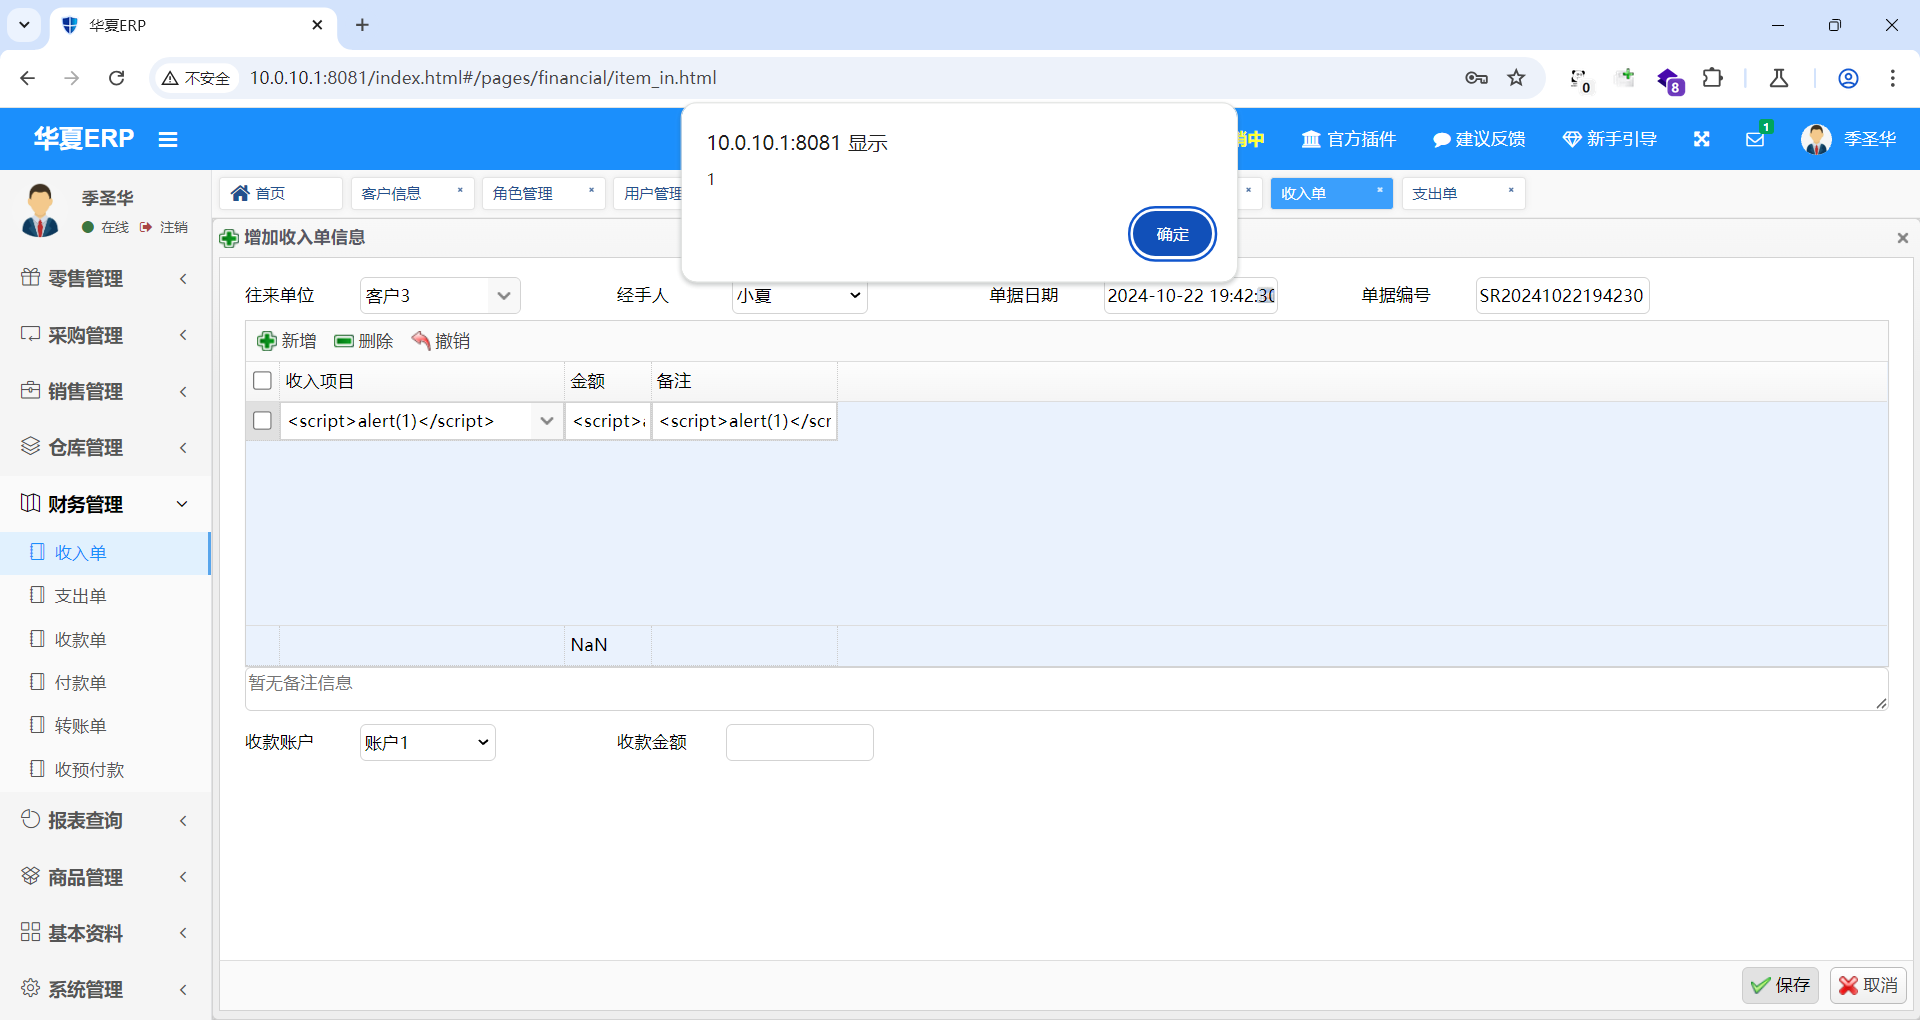Reload the page in the browser
This screenshot has width=1920, height=1020.
point(117,78)
